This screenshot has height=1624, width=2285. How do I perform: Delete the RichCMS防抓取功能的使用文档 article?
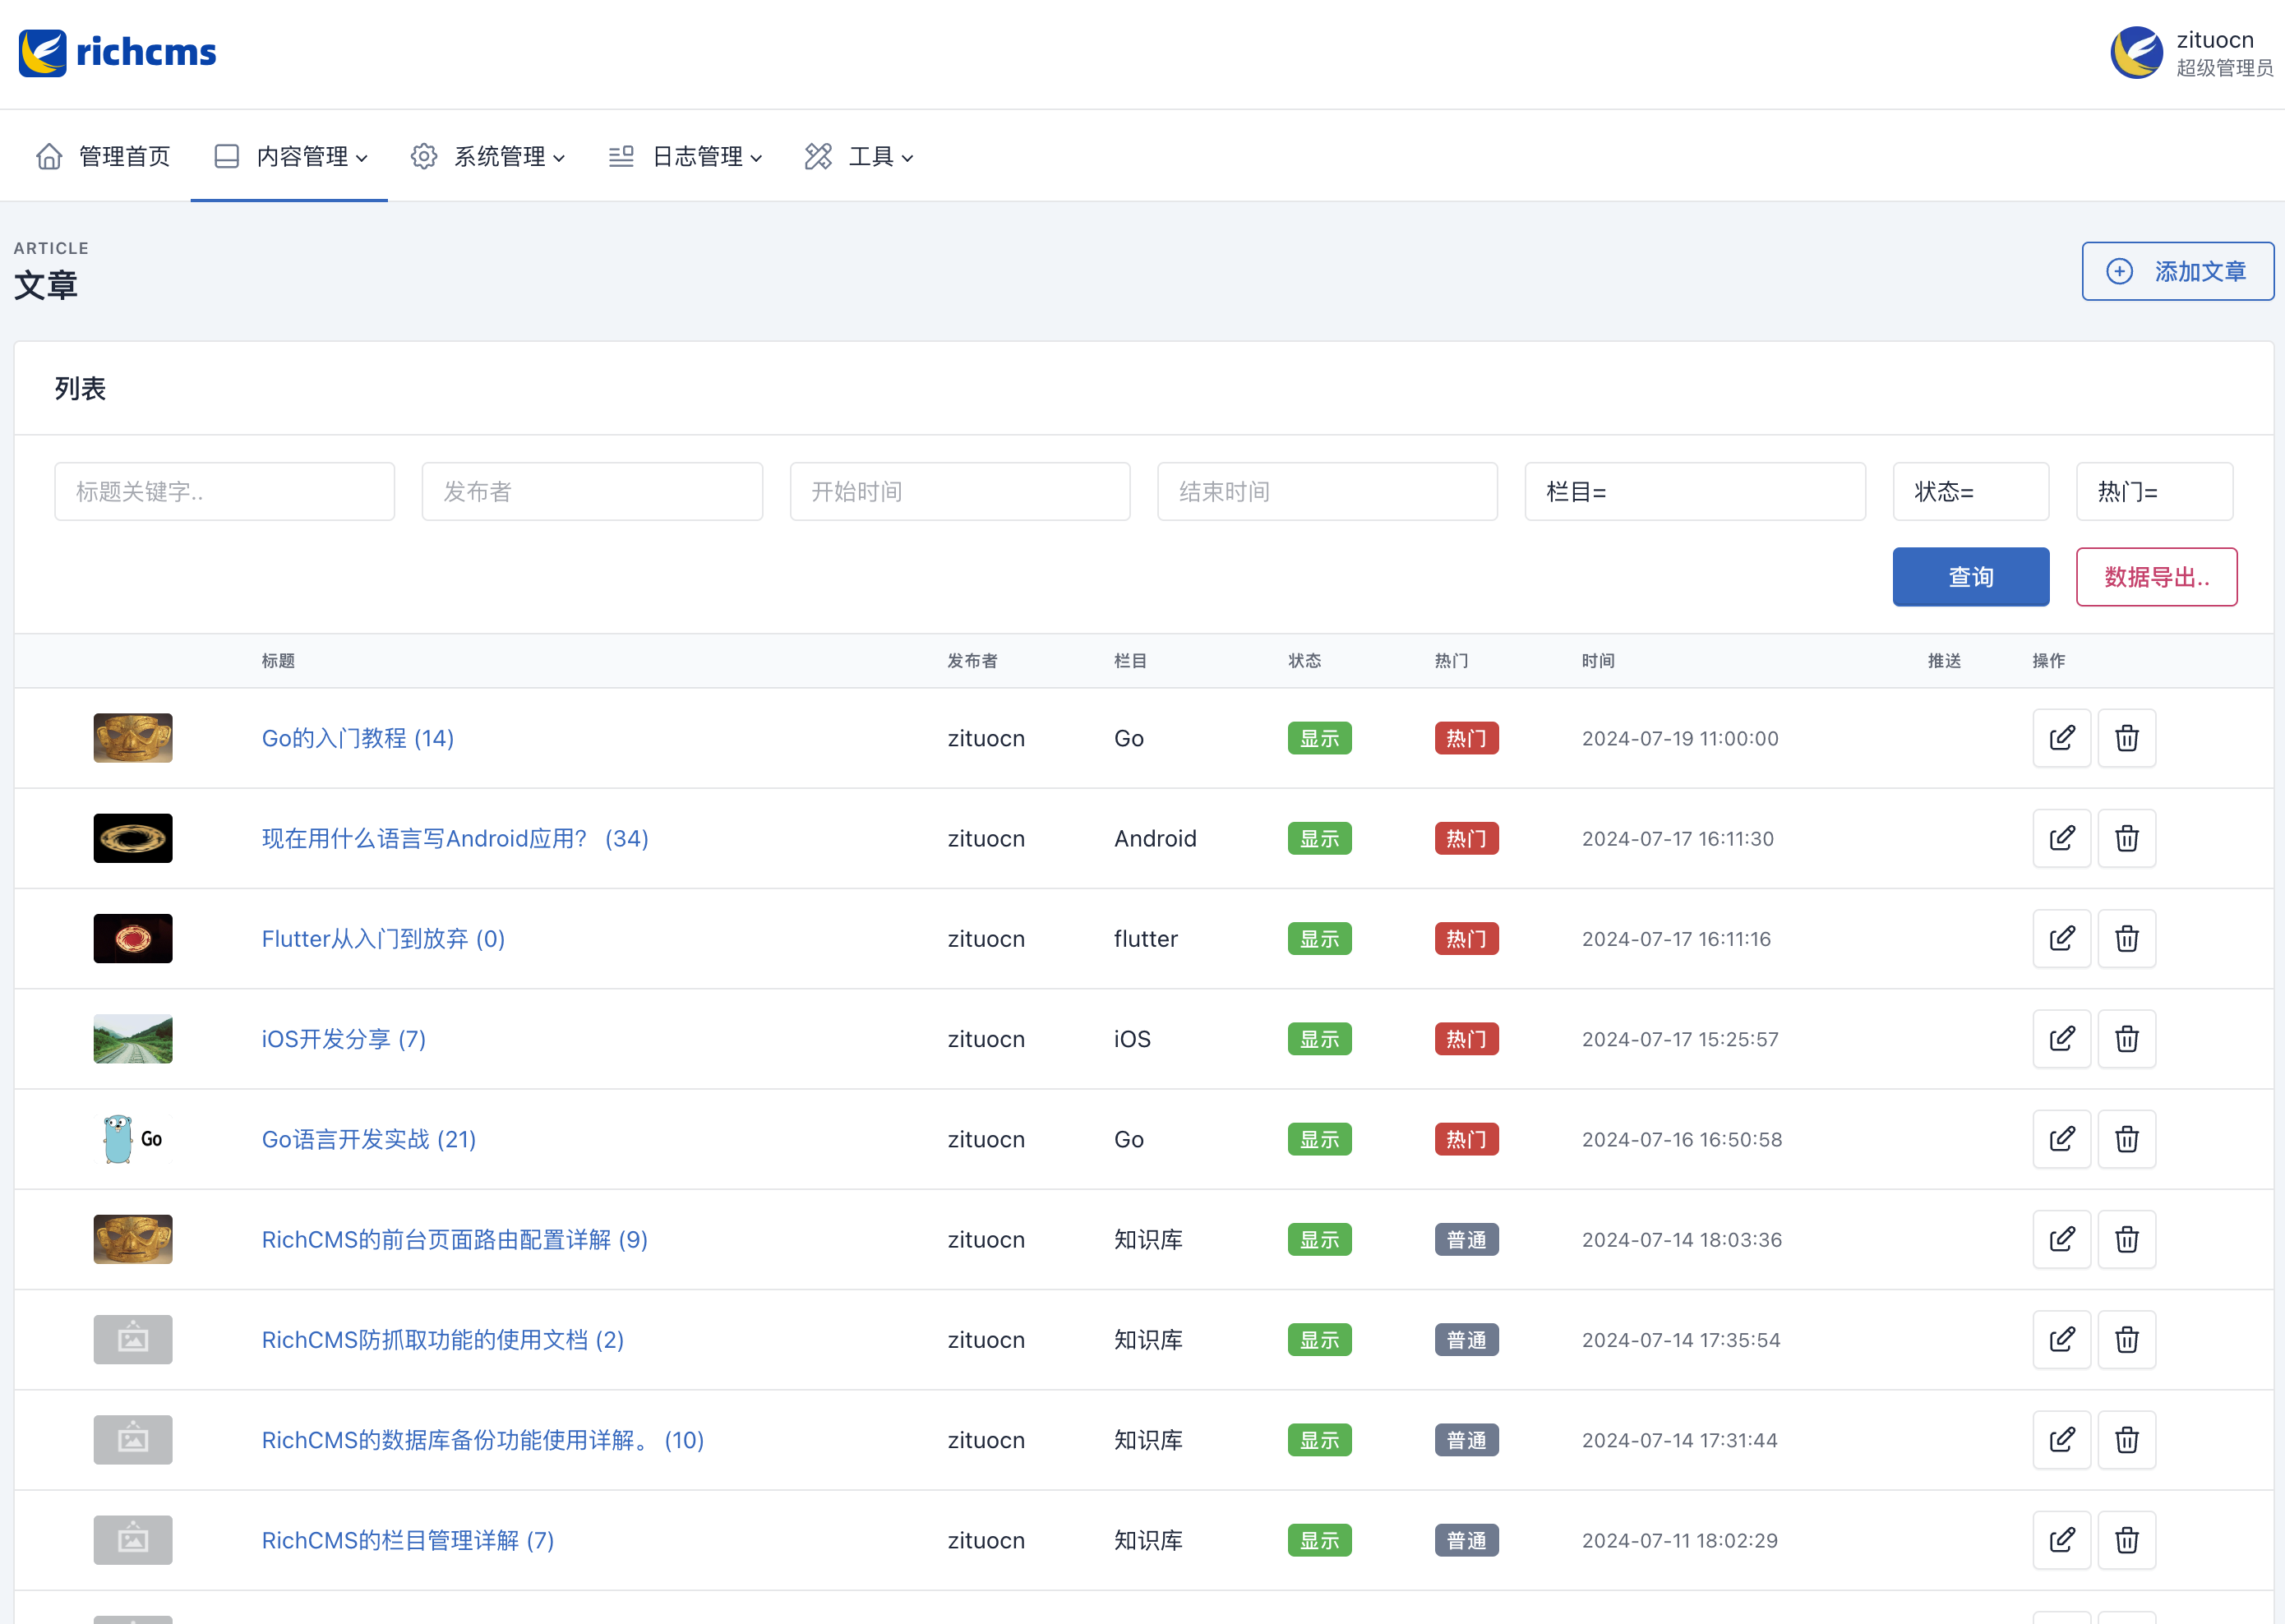(x=2126, y=1340)
